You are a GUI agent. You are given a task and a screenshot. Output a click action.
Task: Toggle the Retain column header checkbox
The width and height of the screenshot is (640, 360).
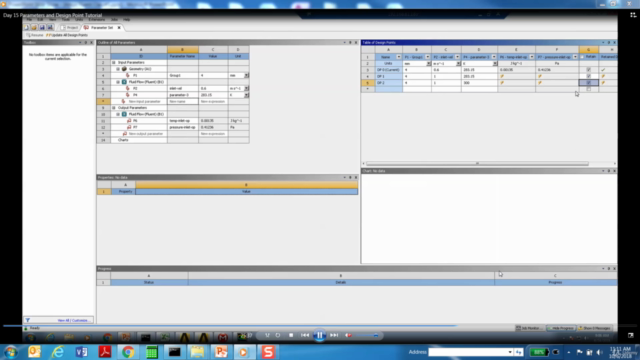click(x=582, y=57)
